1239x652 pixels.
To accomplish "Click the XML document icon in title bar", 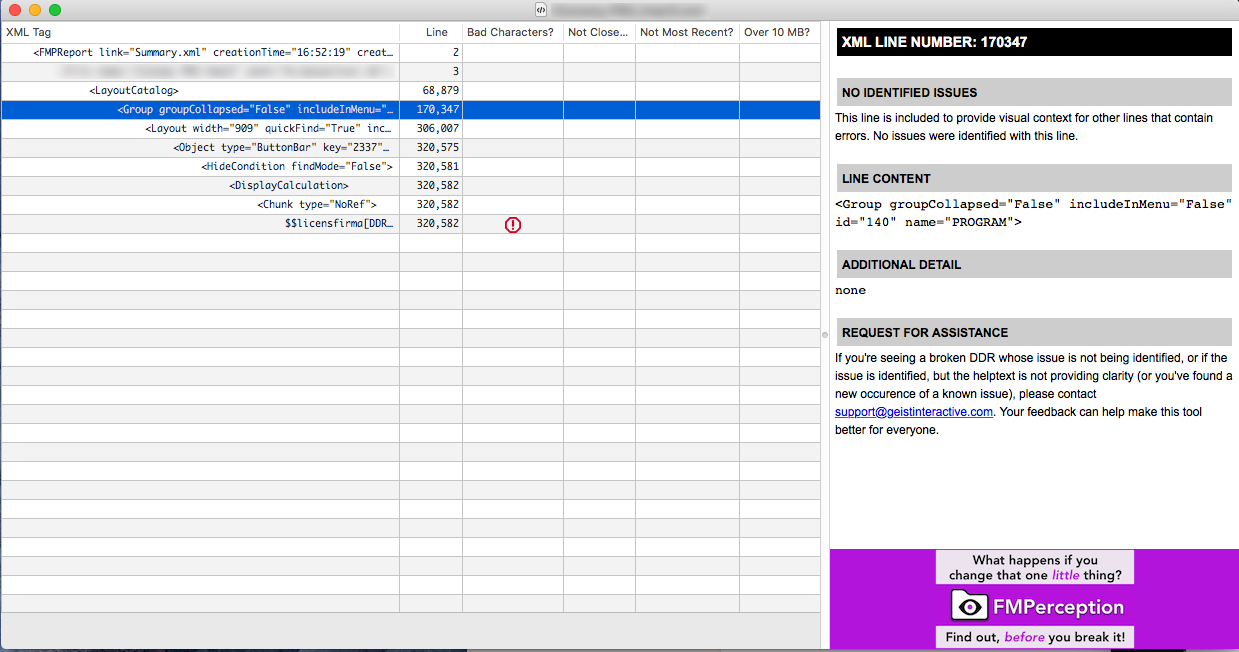I will coord(541,10).
